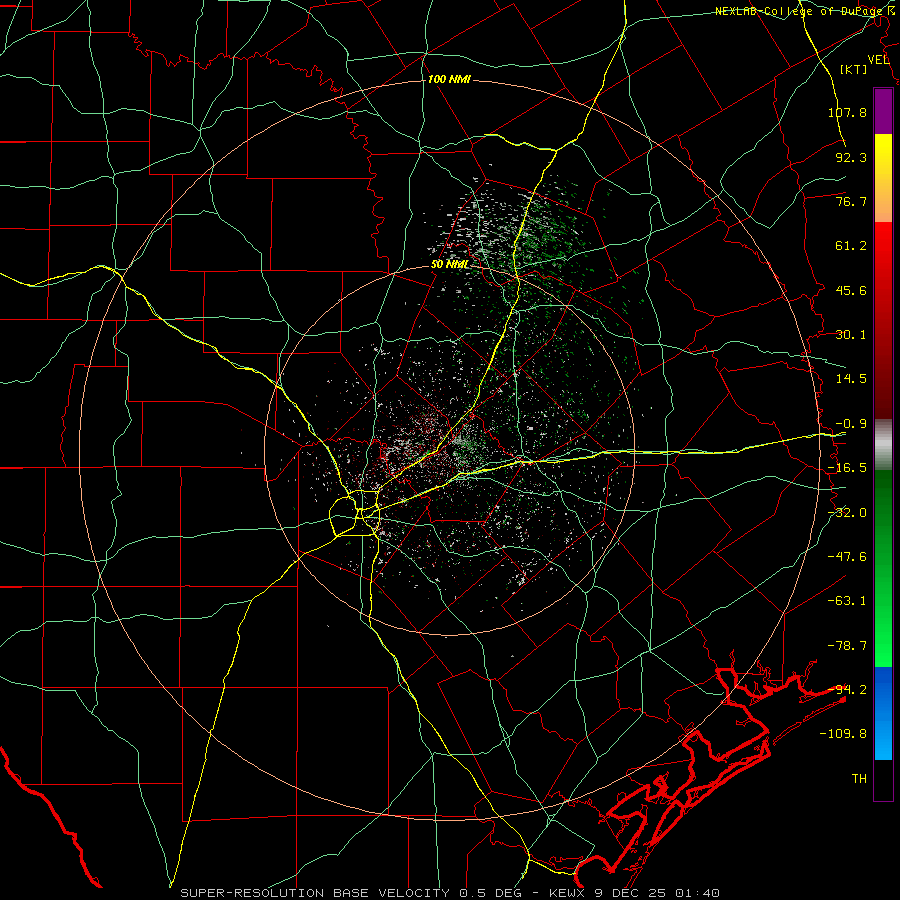Image resolution: width=900 pixels, height=900 pixels.
Task: Select the 107.8 value on velocity scale
Action: pos(847,112)
